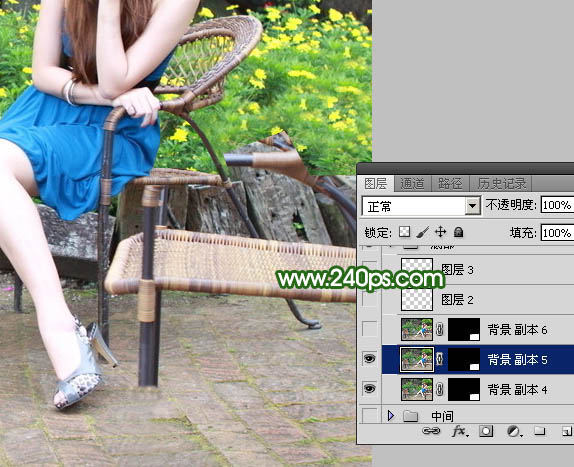Select the group name 中间

tap(442, 416)
